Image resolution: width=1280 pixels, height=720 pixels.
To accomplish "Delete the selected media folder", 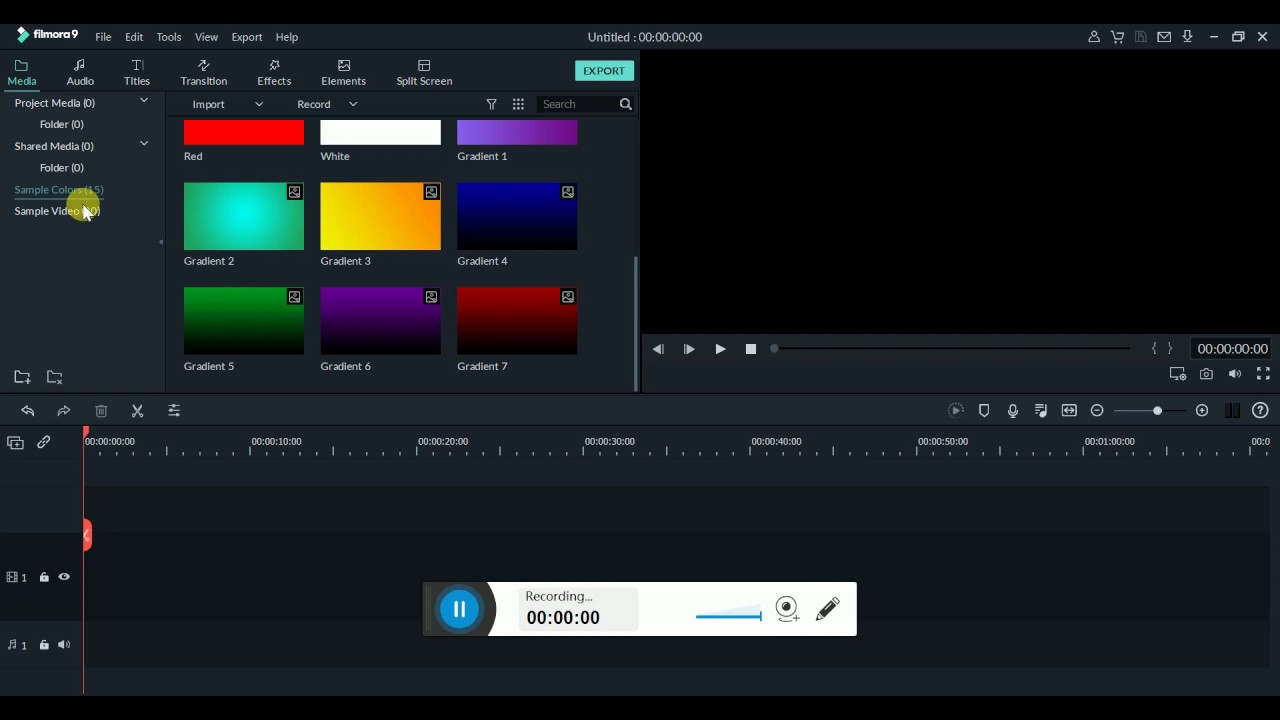I will [x=55, y=377].
